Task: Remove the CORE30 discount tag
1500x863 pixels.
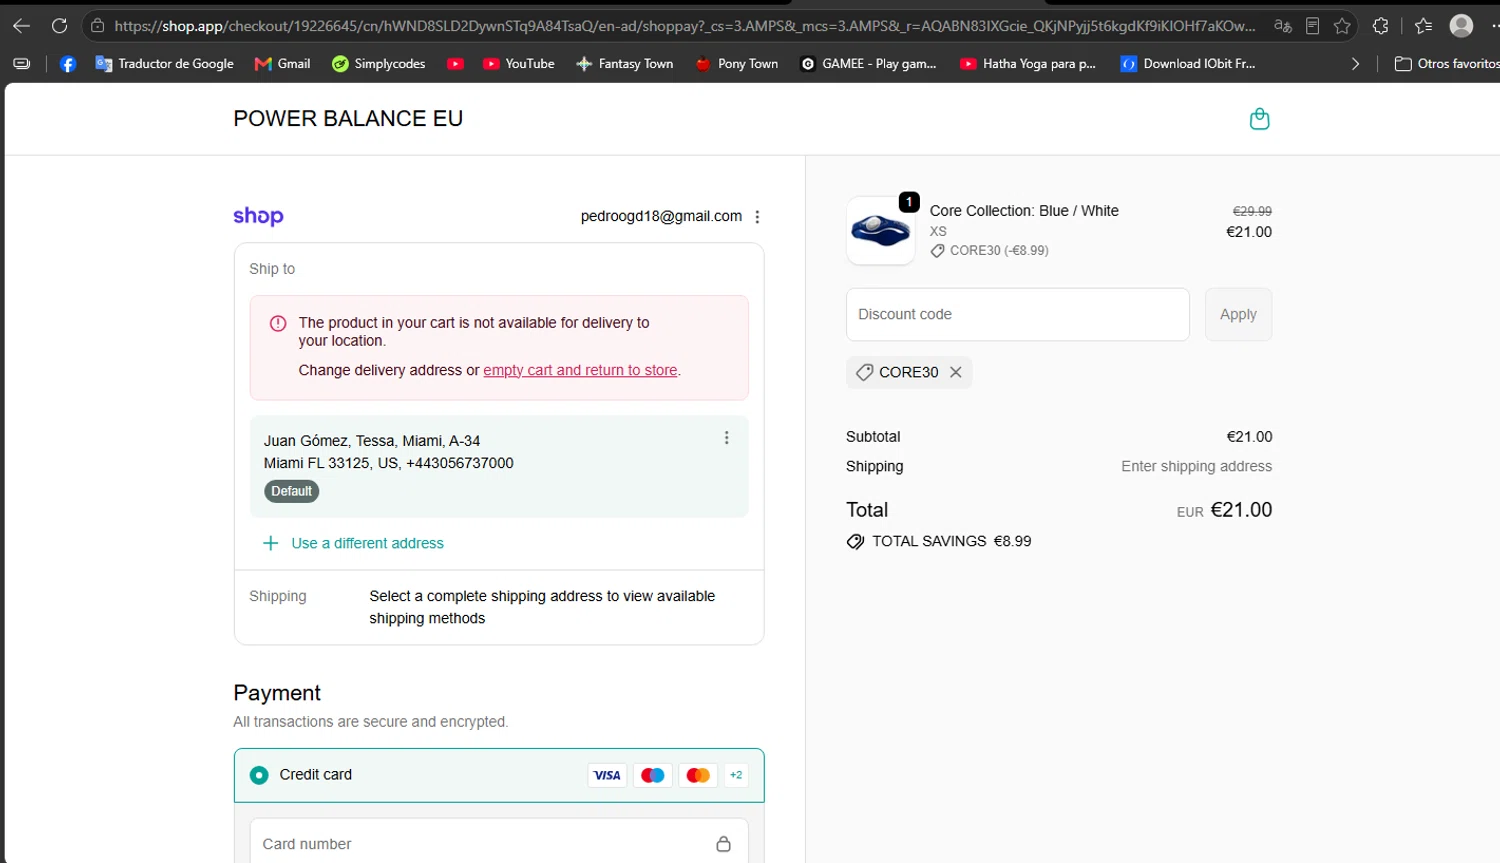Action: tap(956, 372)
